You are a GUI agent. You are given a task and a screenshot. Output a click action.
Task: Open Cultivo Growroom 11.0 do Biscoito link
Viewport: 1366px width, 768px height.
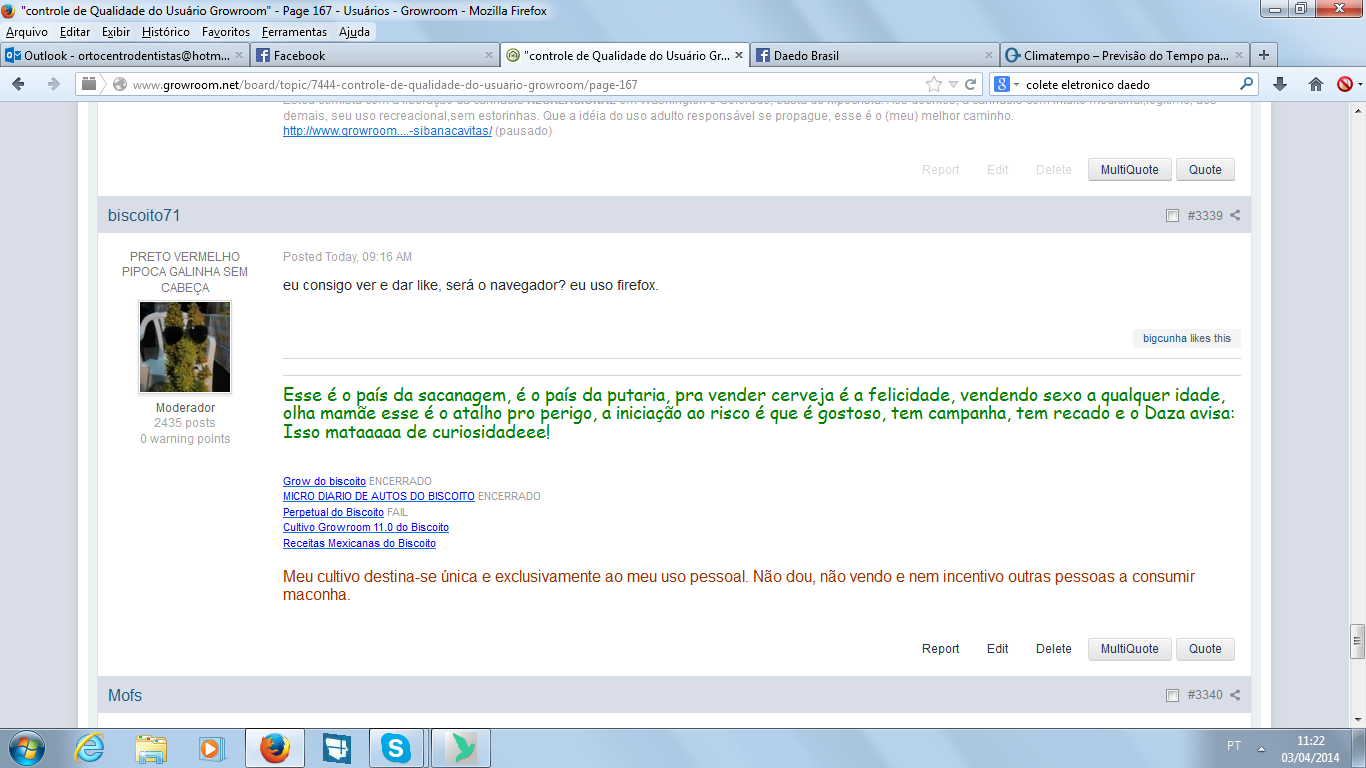coord(366,527)
